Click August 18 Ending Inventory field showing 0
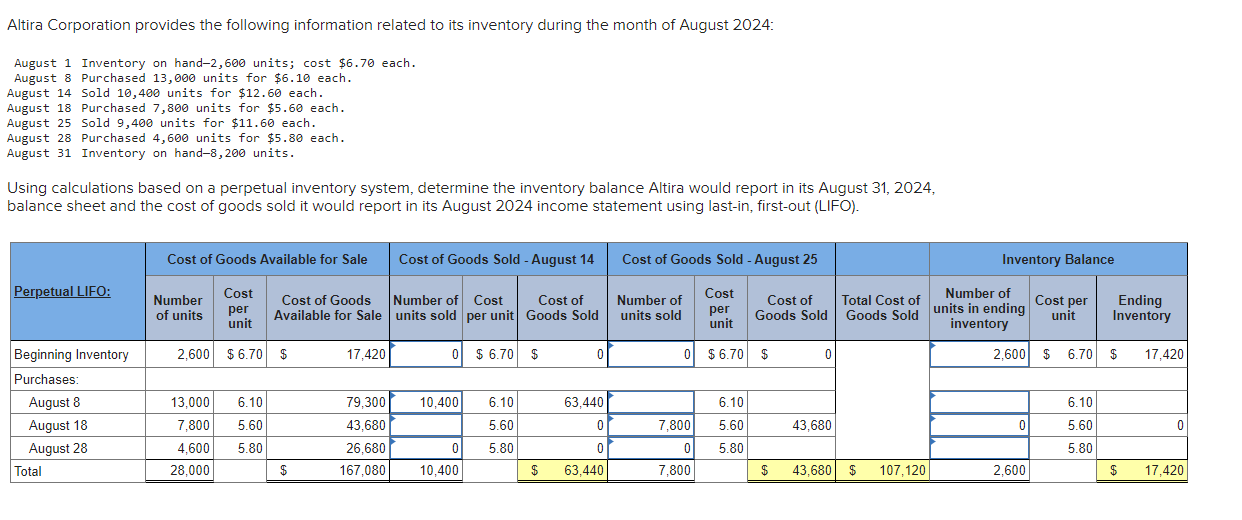The image size is (1242, 520). [x=1141, y=425]
